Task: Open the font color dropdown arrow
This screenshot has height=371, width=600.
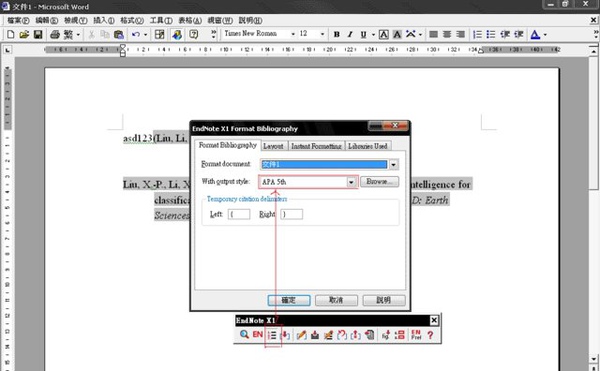Action: 545,34
